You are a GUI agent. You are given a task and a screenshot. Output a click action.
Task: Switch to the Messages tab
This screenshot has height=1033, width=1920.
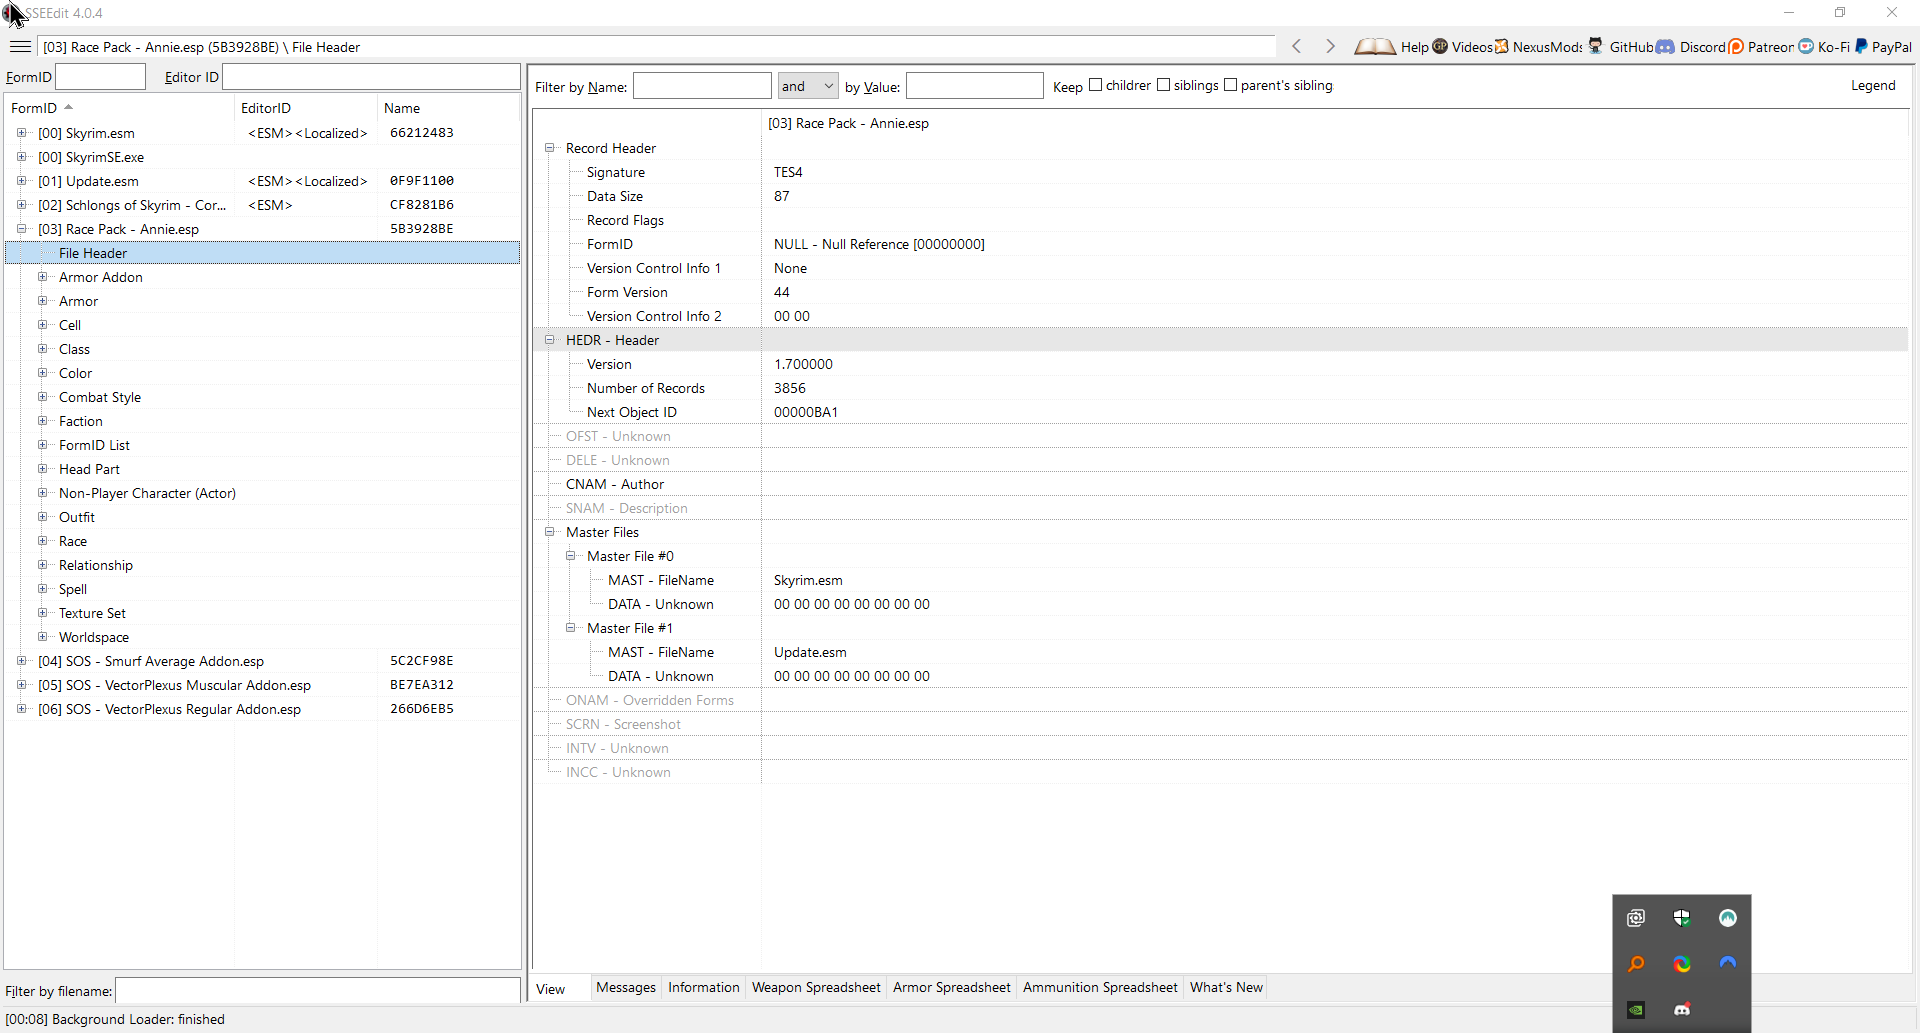click(x=626, y=988)
